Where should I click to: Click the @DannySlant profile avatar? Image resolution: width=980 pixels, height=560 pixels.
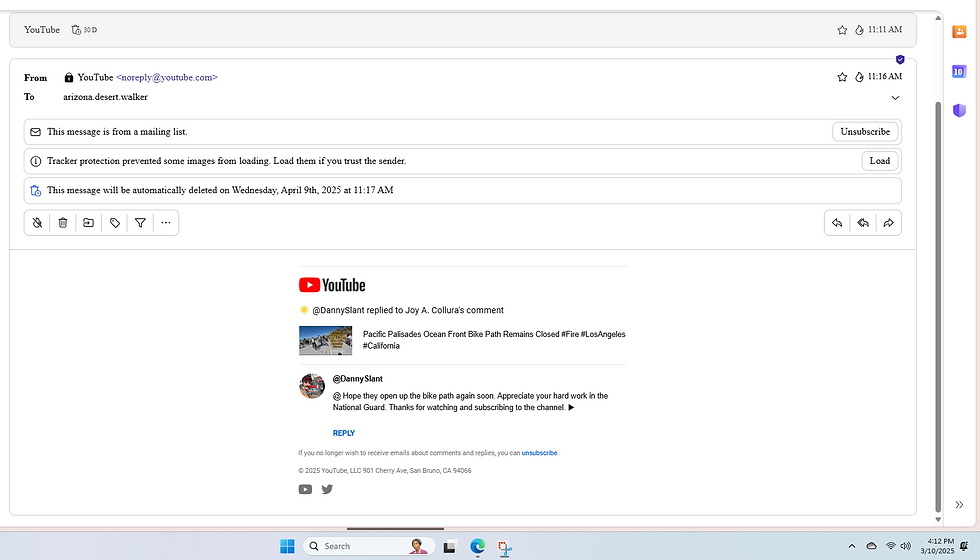(312, 386)
